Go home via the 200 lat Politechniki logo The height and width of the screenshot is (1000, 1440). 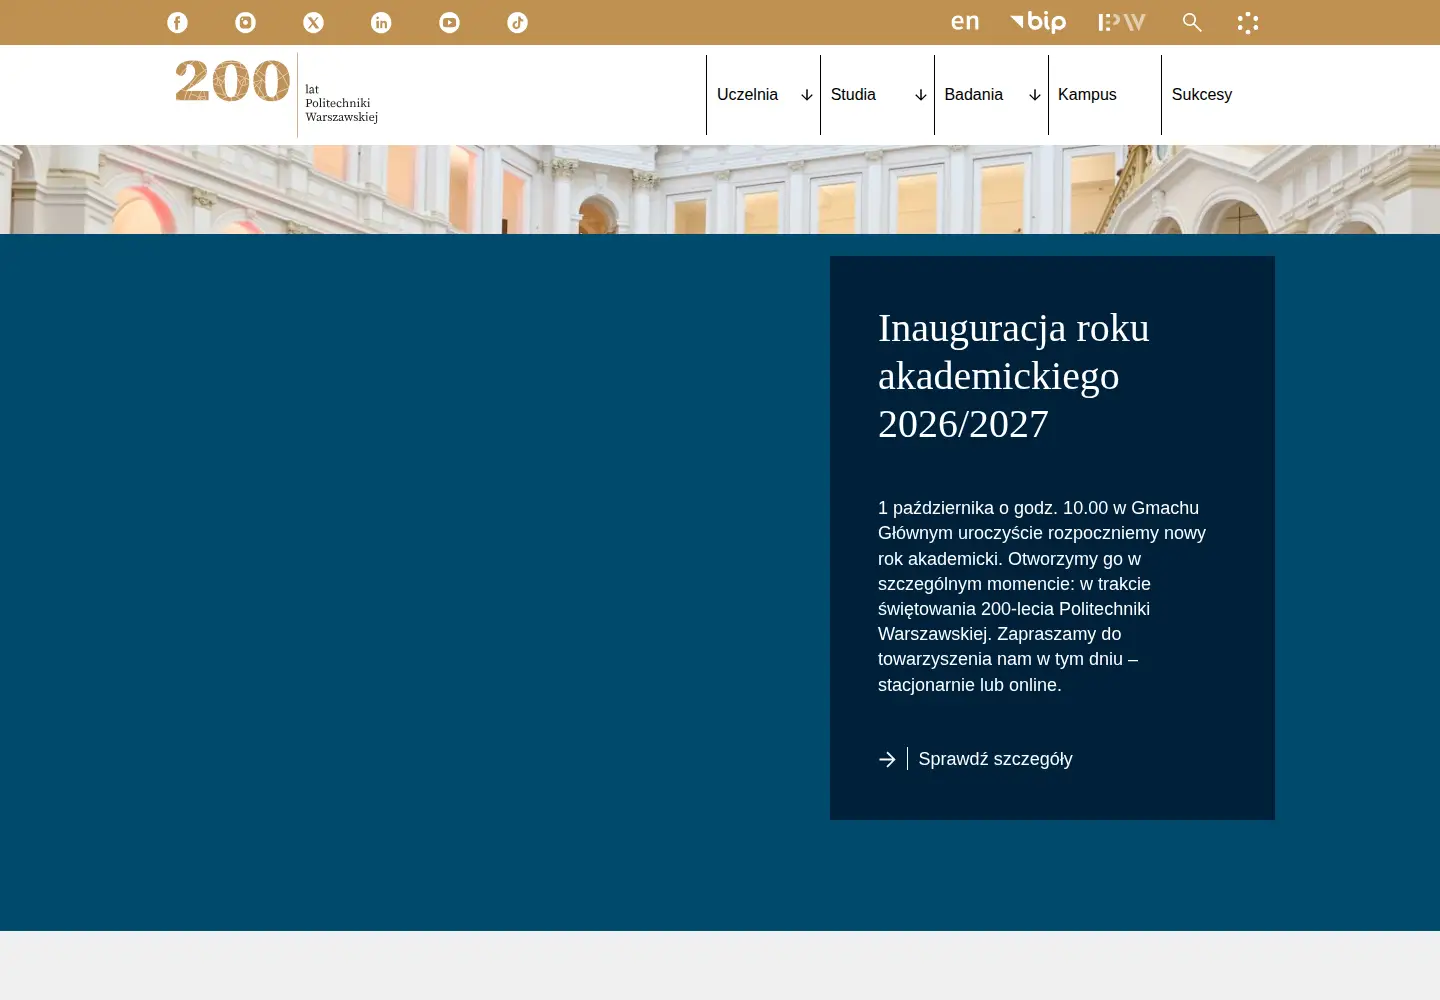[277, 95]
